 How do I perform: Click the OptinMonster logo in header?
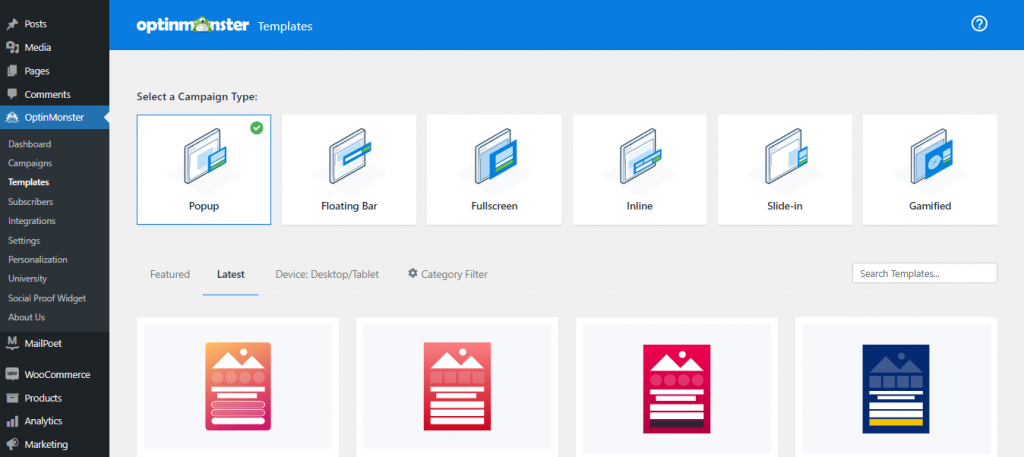[193, 25]
